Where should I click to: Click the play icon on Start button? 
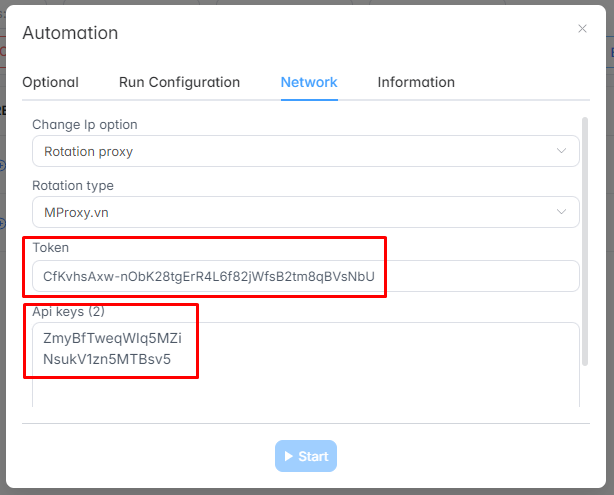289,456
